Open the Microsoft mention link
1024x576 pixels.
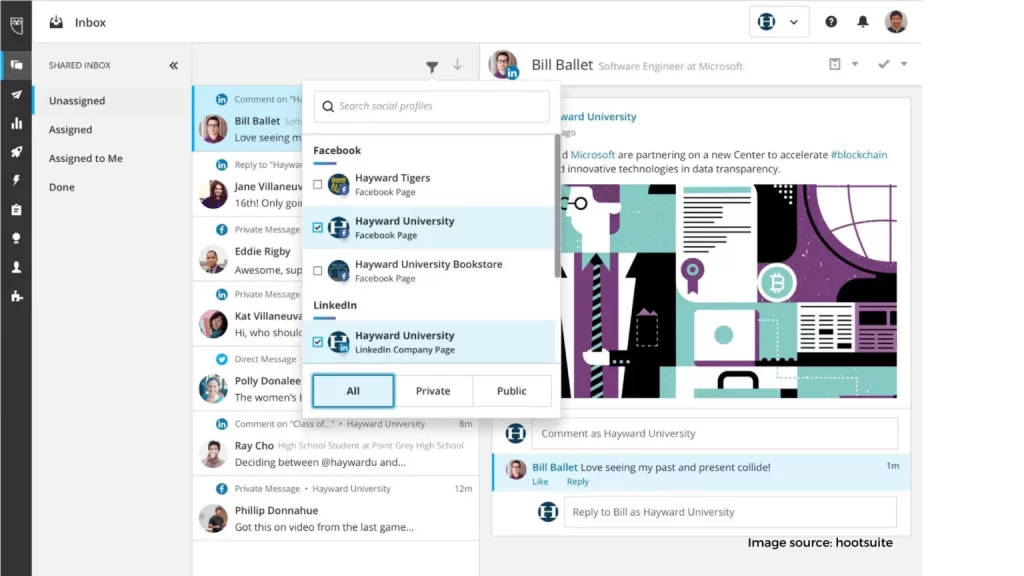[592, 155]
